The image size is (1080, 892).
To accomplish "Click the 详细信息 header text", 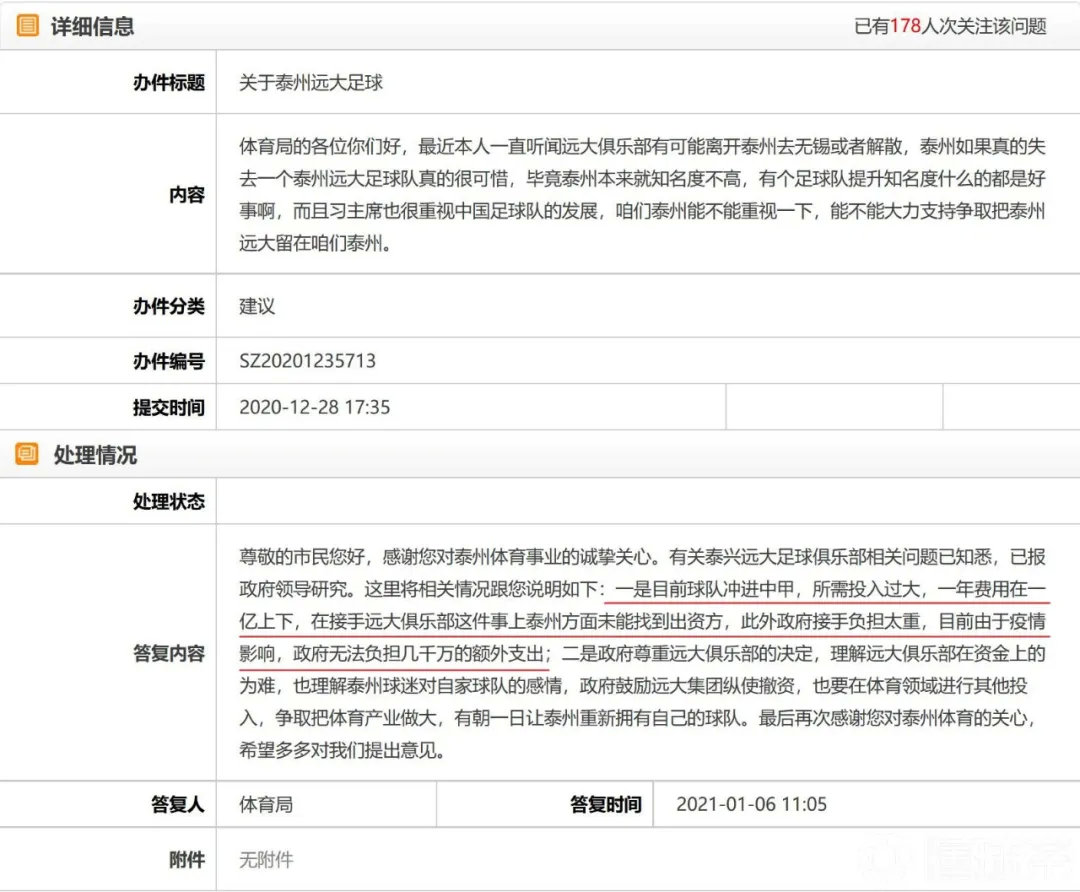I will [x=92, y=26].
